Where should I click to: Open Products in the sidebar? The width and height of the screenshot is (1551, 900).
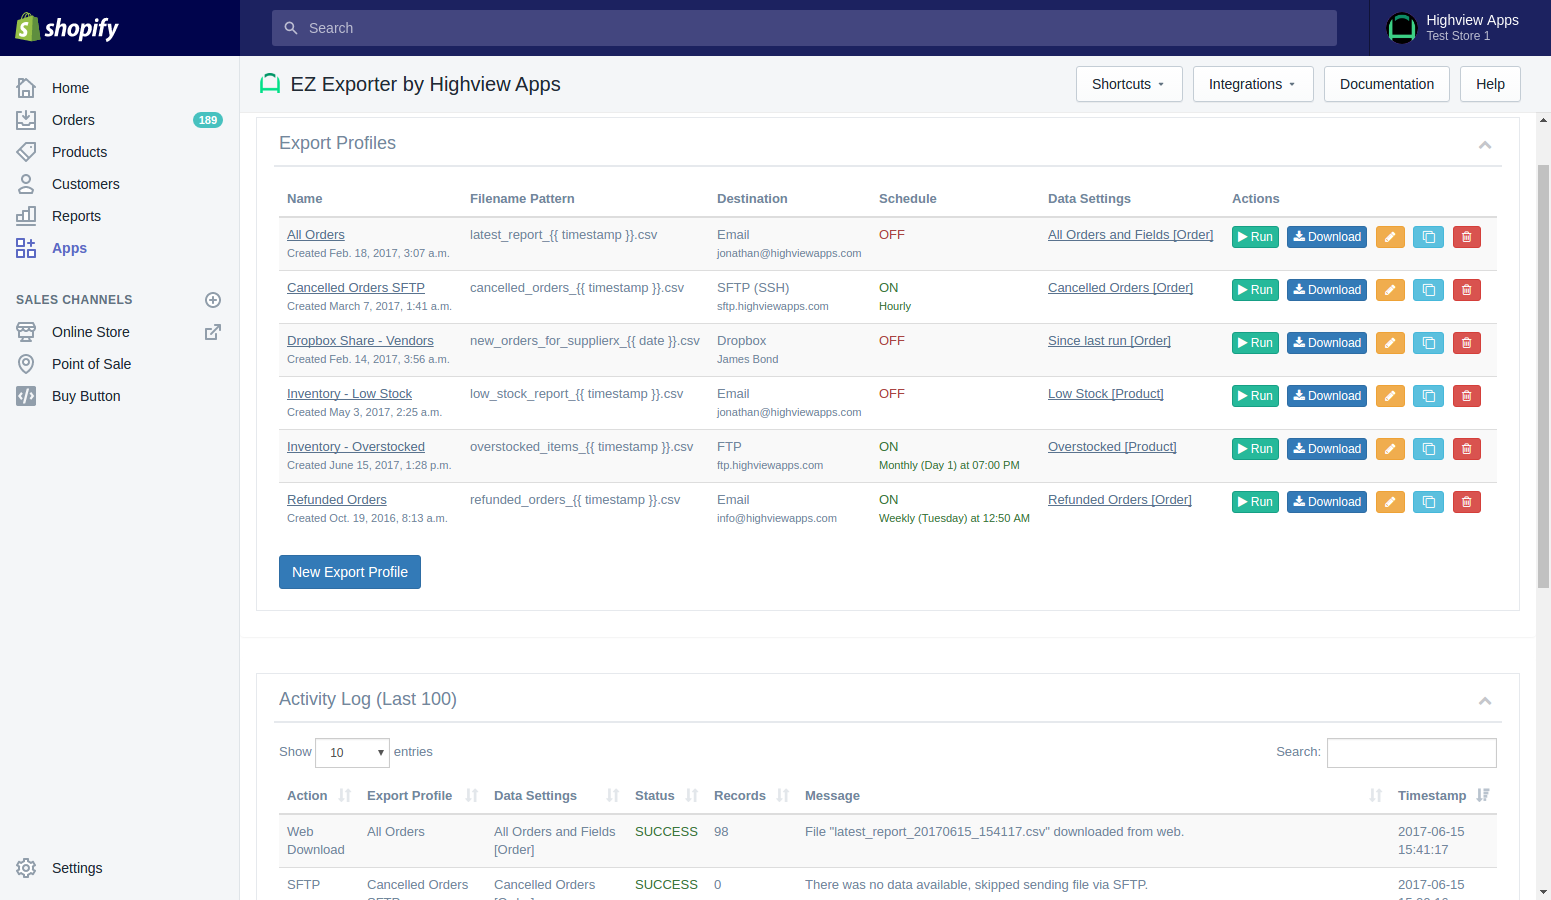click(79, 152)
